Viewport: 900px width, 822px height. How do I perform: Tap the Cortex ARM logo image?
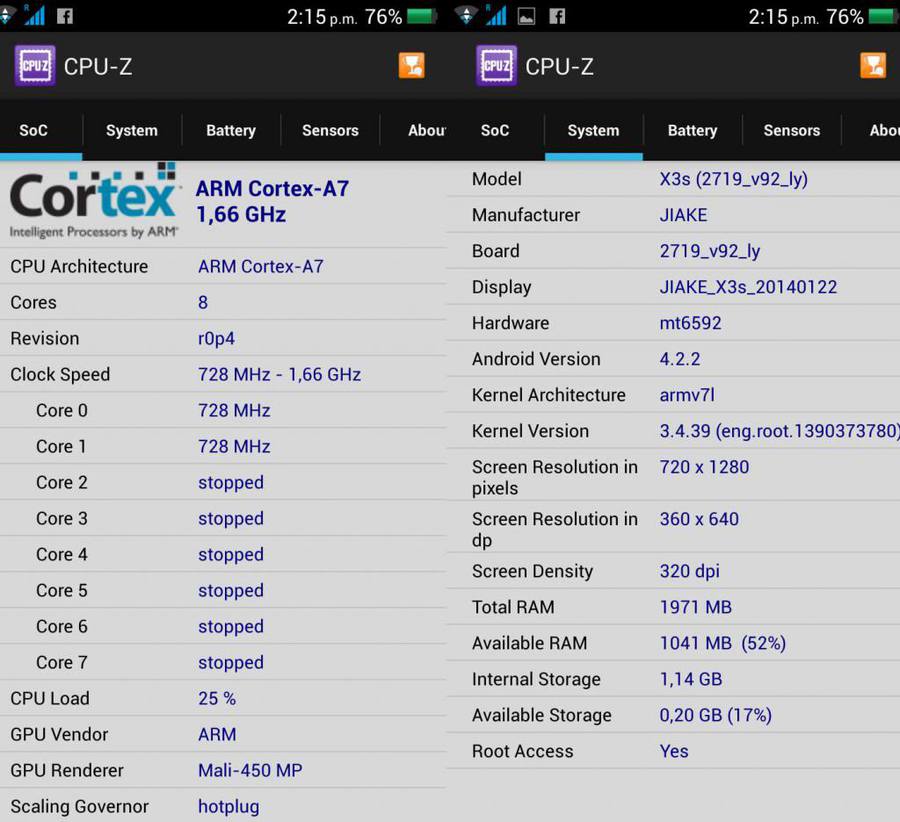(94, 201)
